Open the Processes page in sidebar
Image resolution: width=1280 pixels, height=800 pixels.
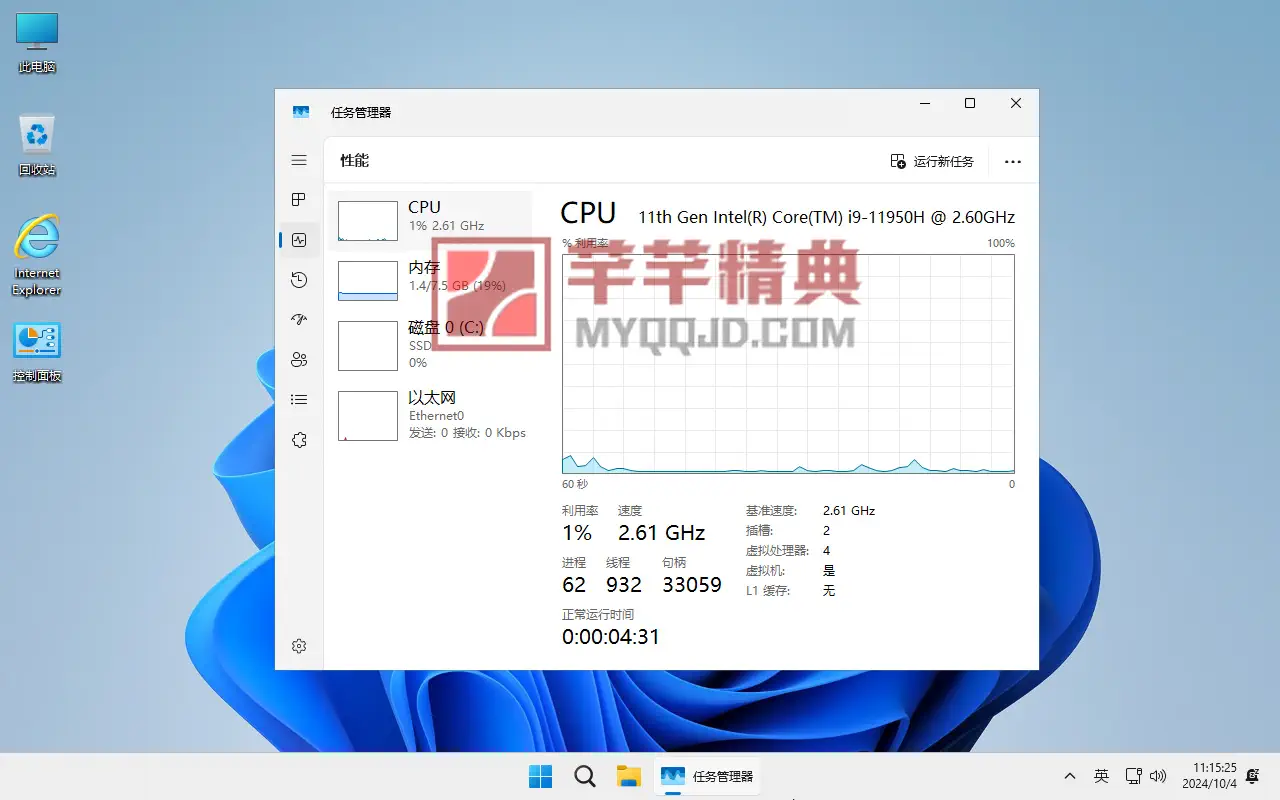coord(299,200)
